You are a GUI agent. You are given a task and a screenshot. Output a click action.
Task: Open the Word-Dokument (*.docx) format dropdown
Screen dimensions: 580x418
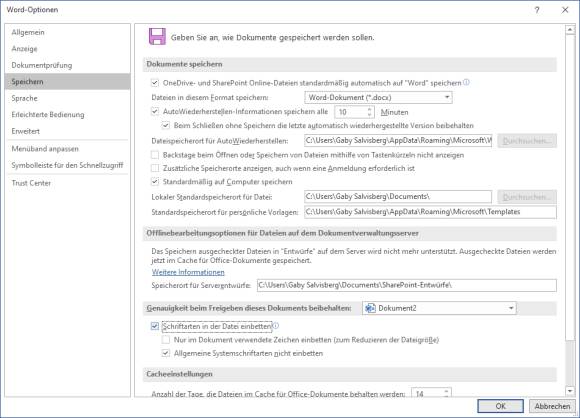(x=378, y=98)
